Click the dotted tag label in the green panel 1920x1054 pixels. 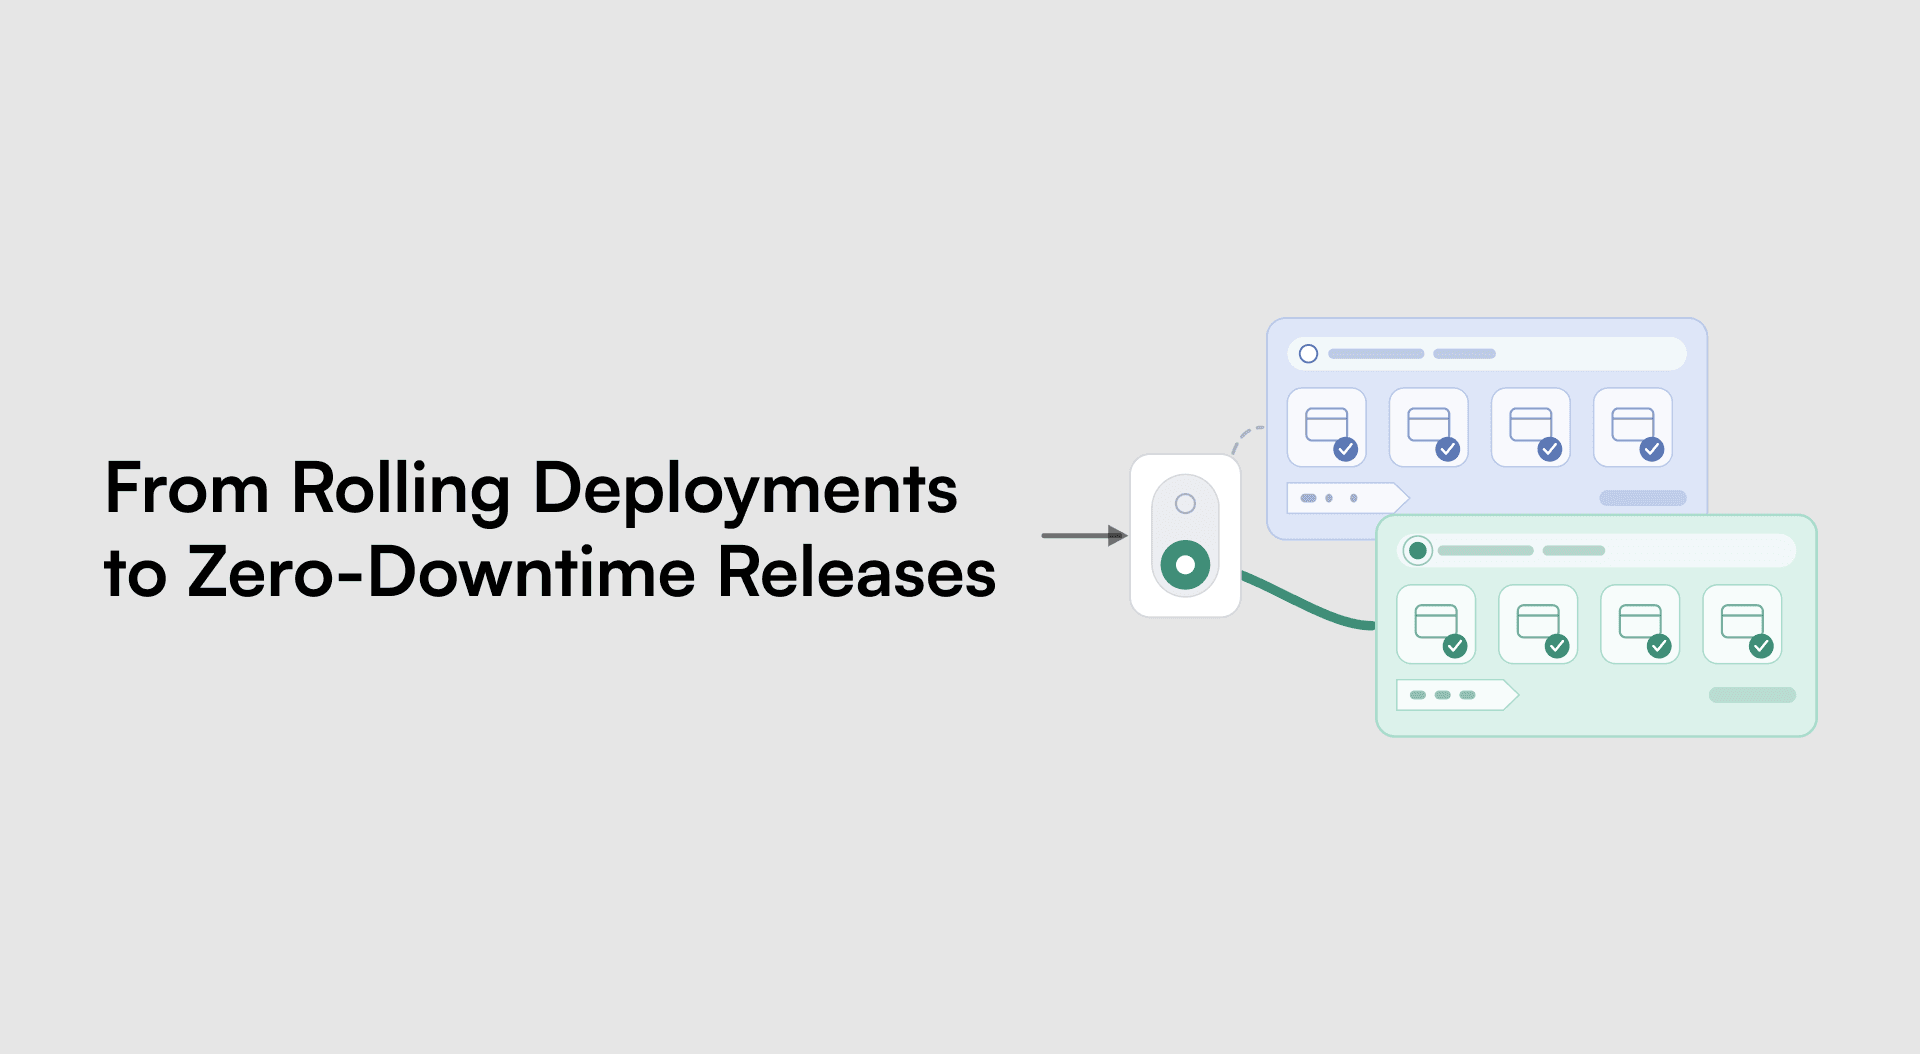[1457, 695]
